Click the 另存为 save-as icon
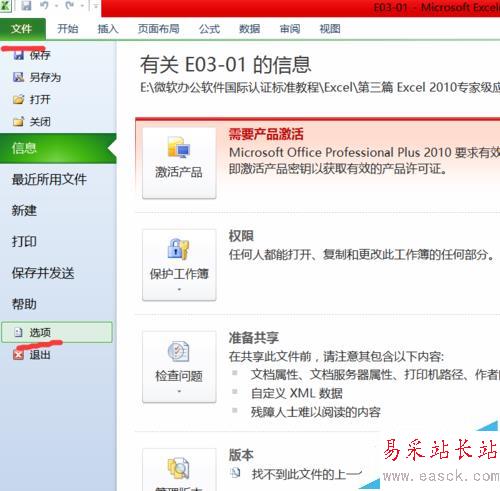Image resolution: width=500 pixels, height=491 pixels. coord(19,77)
